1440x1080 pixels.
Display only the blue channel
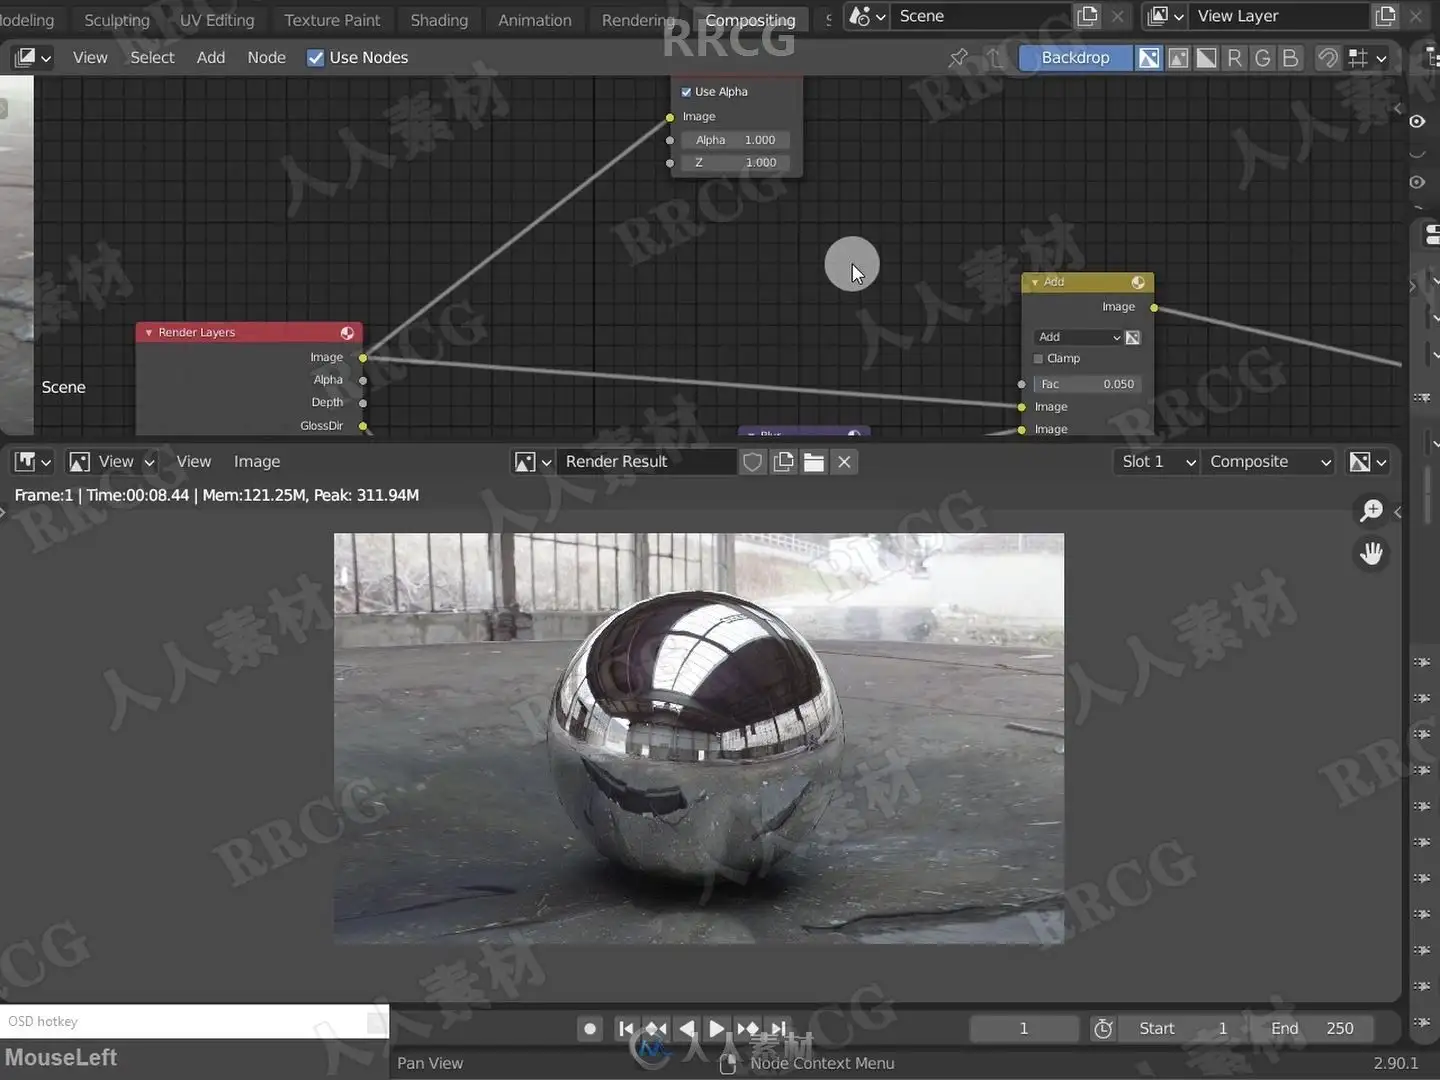pyautogui.click(x=1291, y=58)
